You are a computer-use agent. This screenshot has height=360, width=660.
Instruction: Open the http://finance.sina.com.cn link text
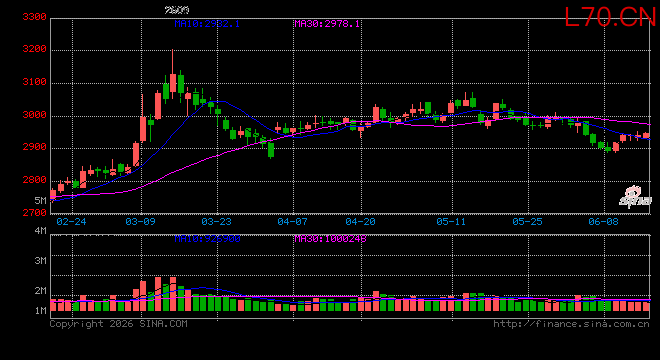click(x=571, y=324)
